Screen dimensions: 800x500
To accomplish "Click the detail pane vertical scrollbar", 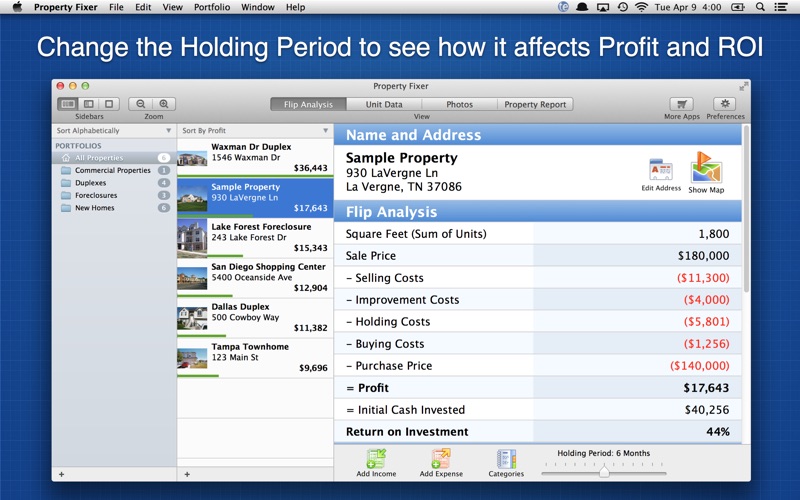I will [746, 209].
